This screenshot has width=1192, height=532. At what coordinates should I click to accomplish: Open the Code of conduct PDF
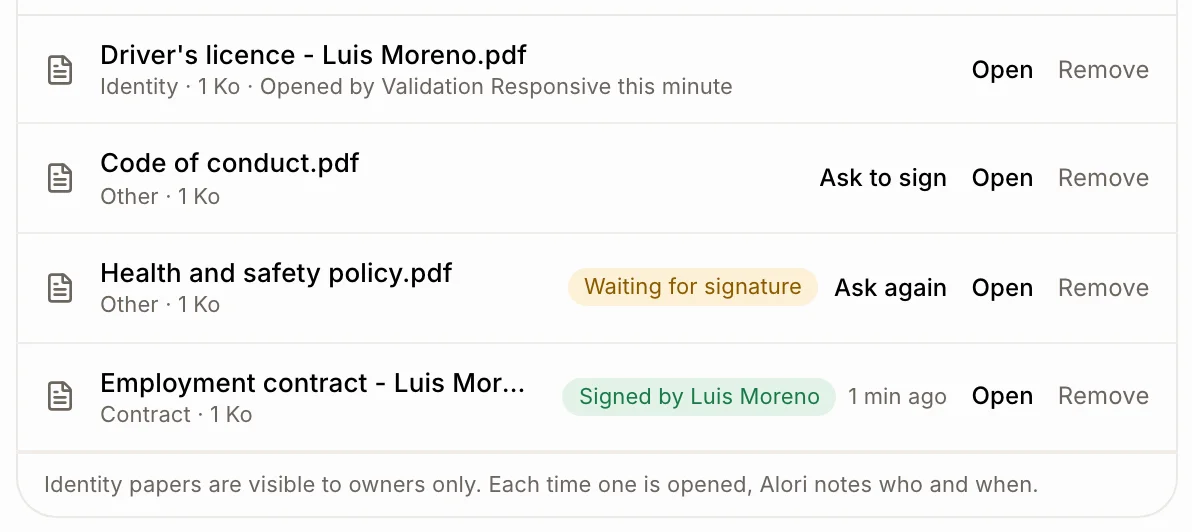(1002, 178)
